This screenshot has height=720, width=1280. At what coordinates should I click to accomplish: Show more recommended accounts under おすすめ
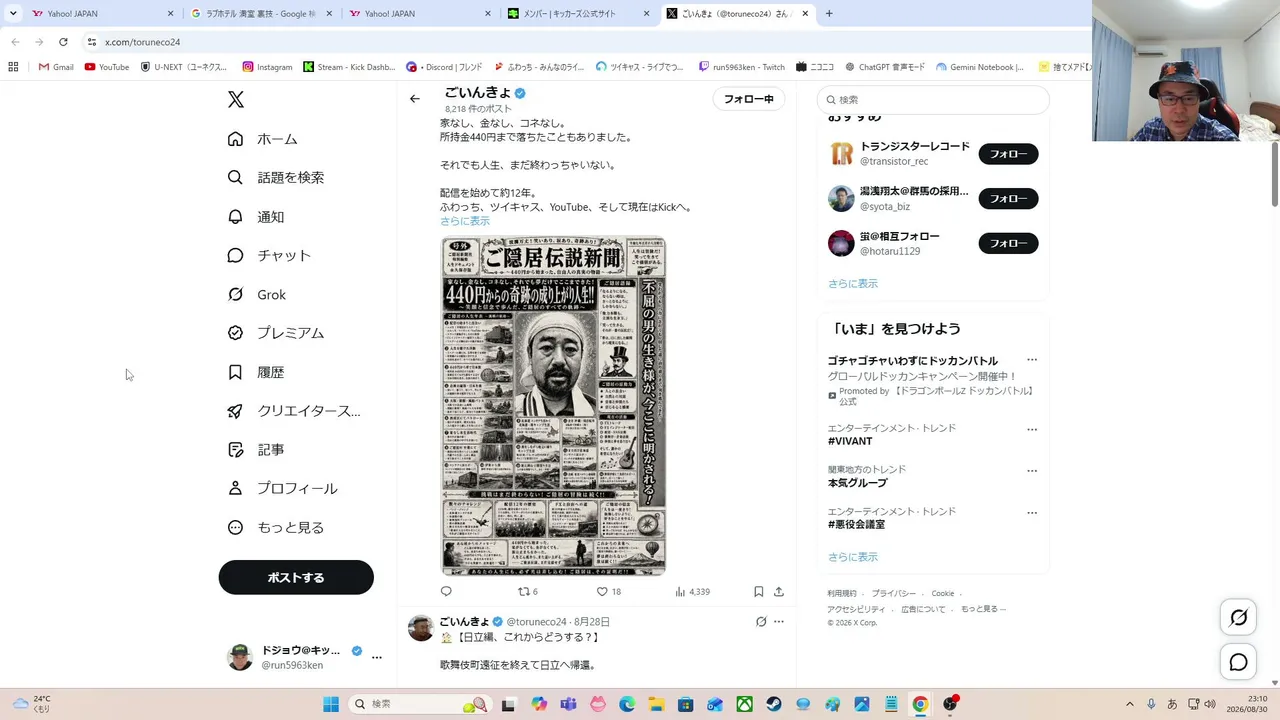pos(853,283)
